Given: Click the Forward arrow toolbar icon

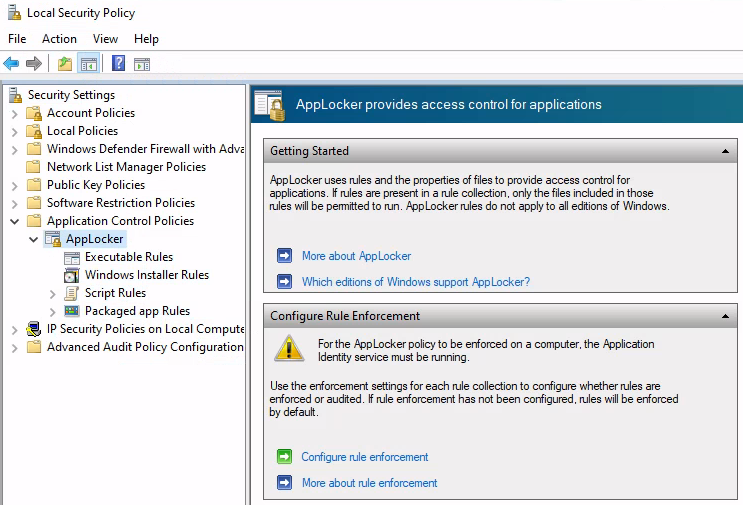Looking at the screenshot, I should pyautogui.click(x=34, y=64).
